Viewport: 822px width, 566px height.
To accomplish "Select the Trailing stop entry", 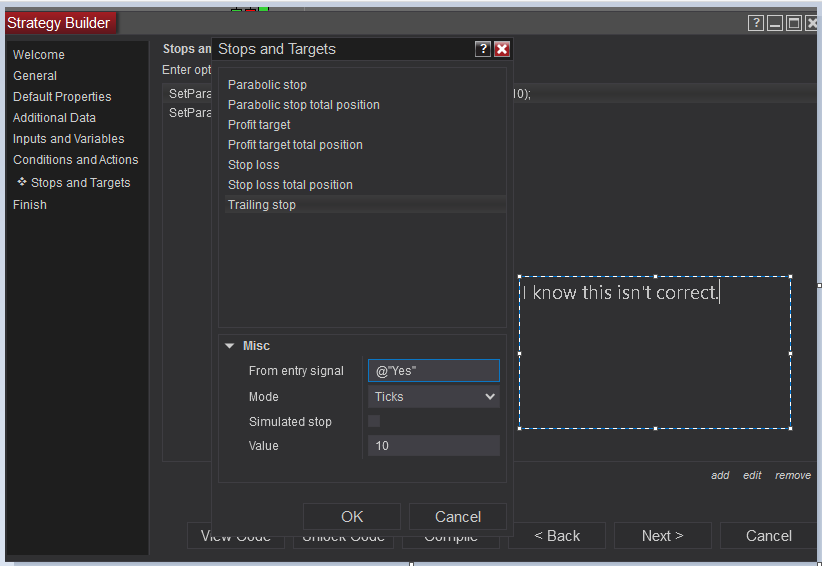I will 262,205.
